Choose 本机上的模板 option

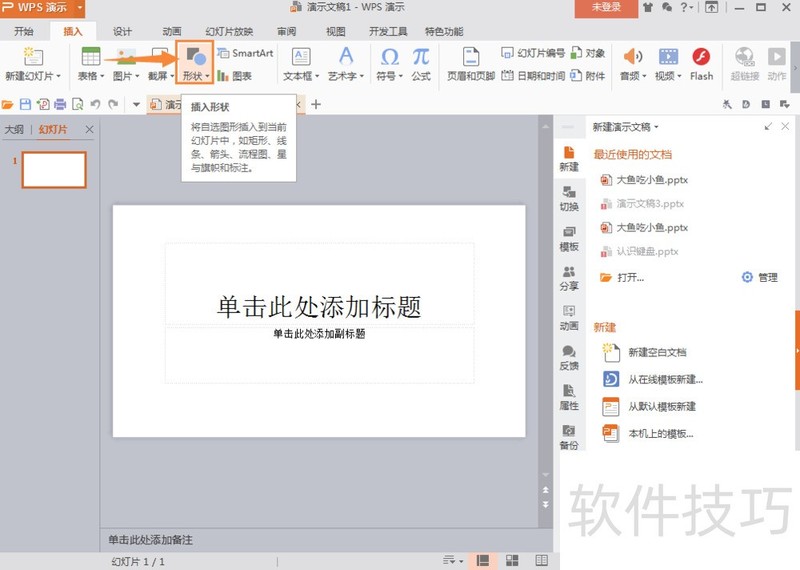point(648,434)
